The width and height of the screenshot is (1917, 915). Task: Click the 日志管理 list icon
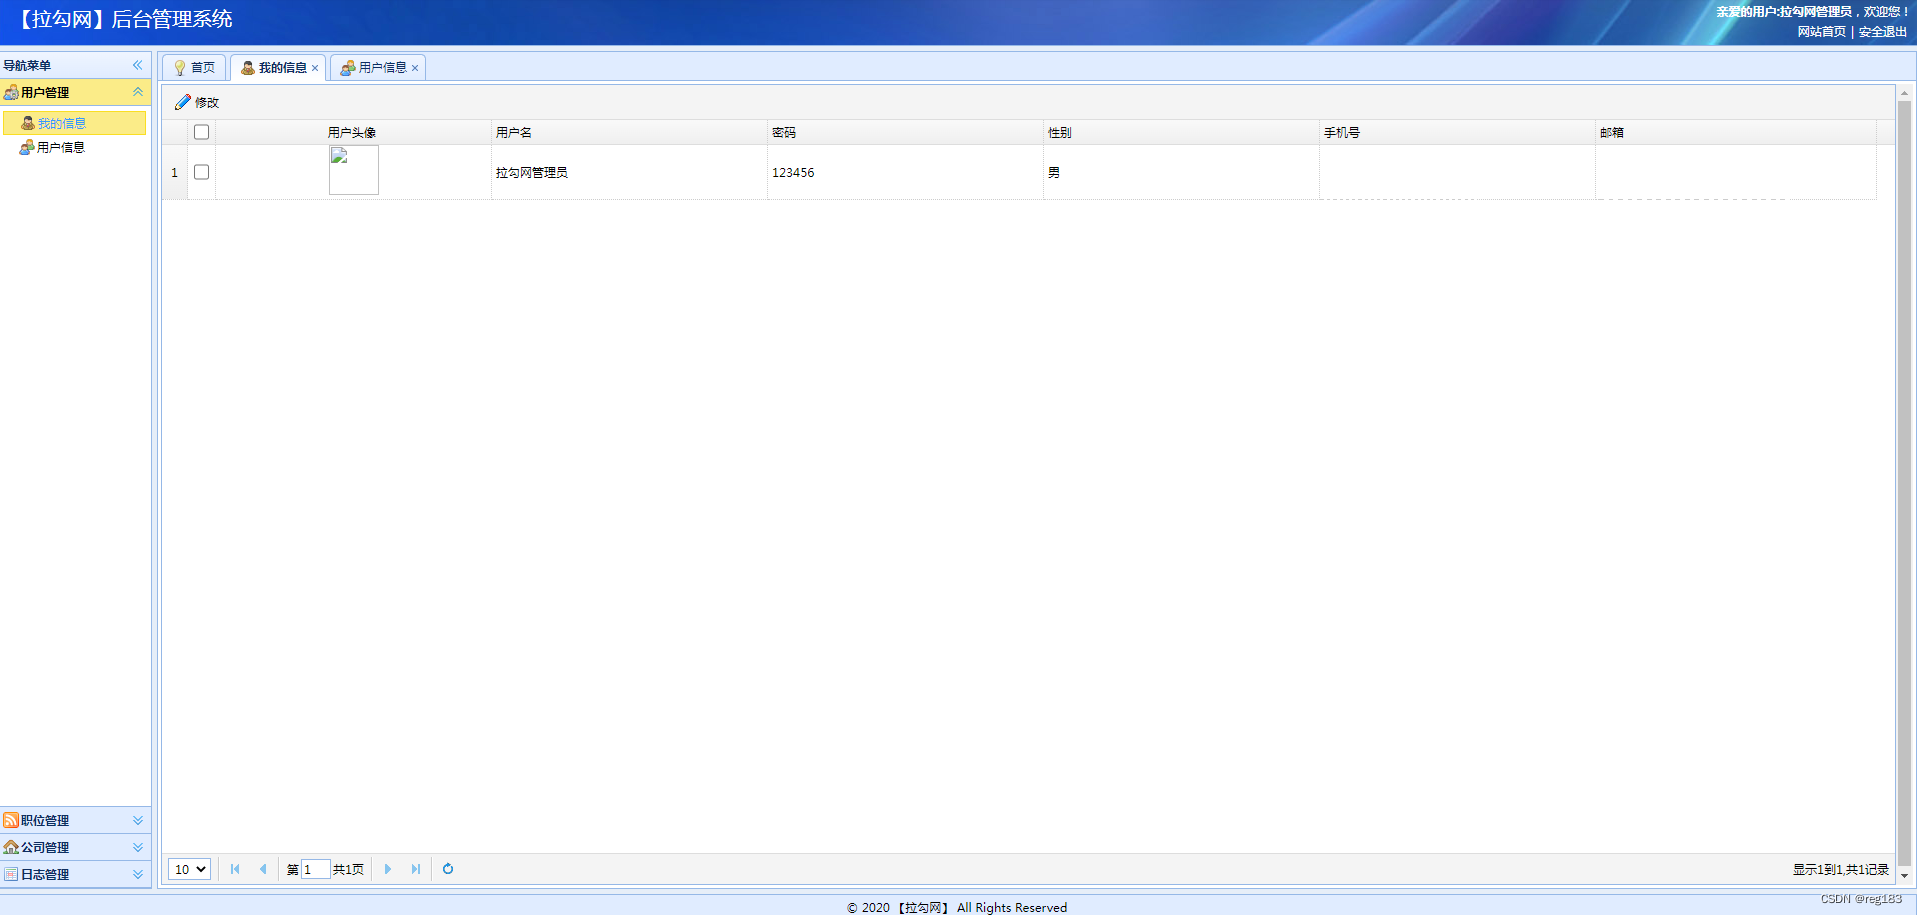(11, 874)
